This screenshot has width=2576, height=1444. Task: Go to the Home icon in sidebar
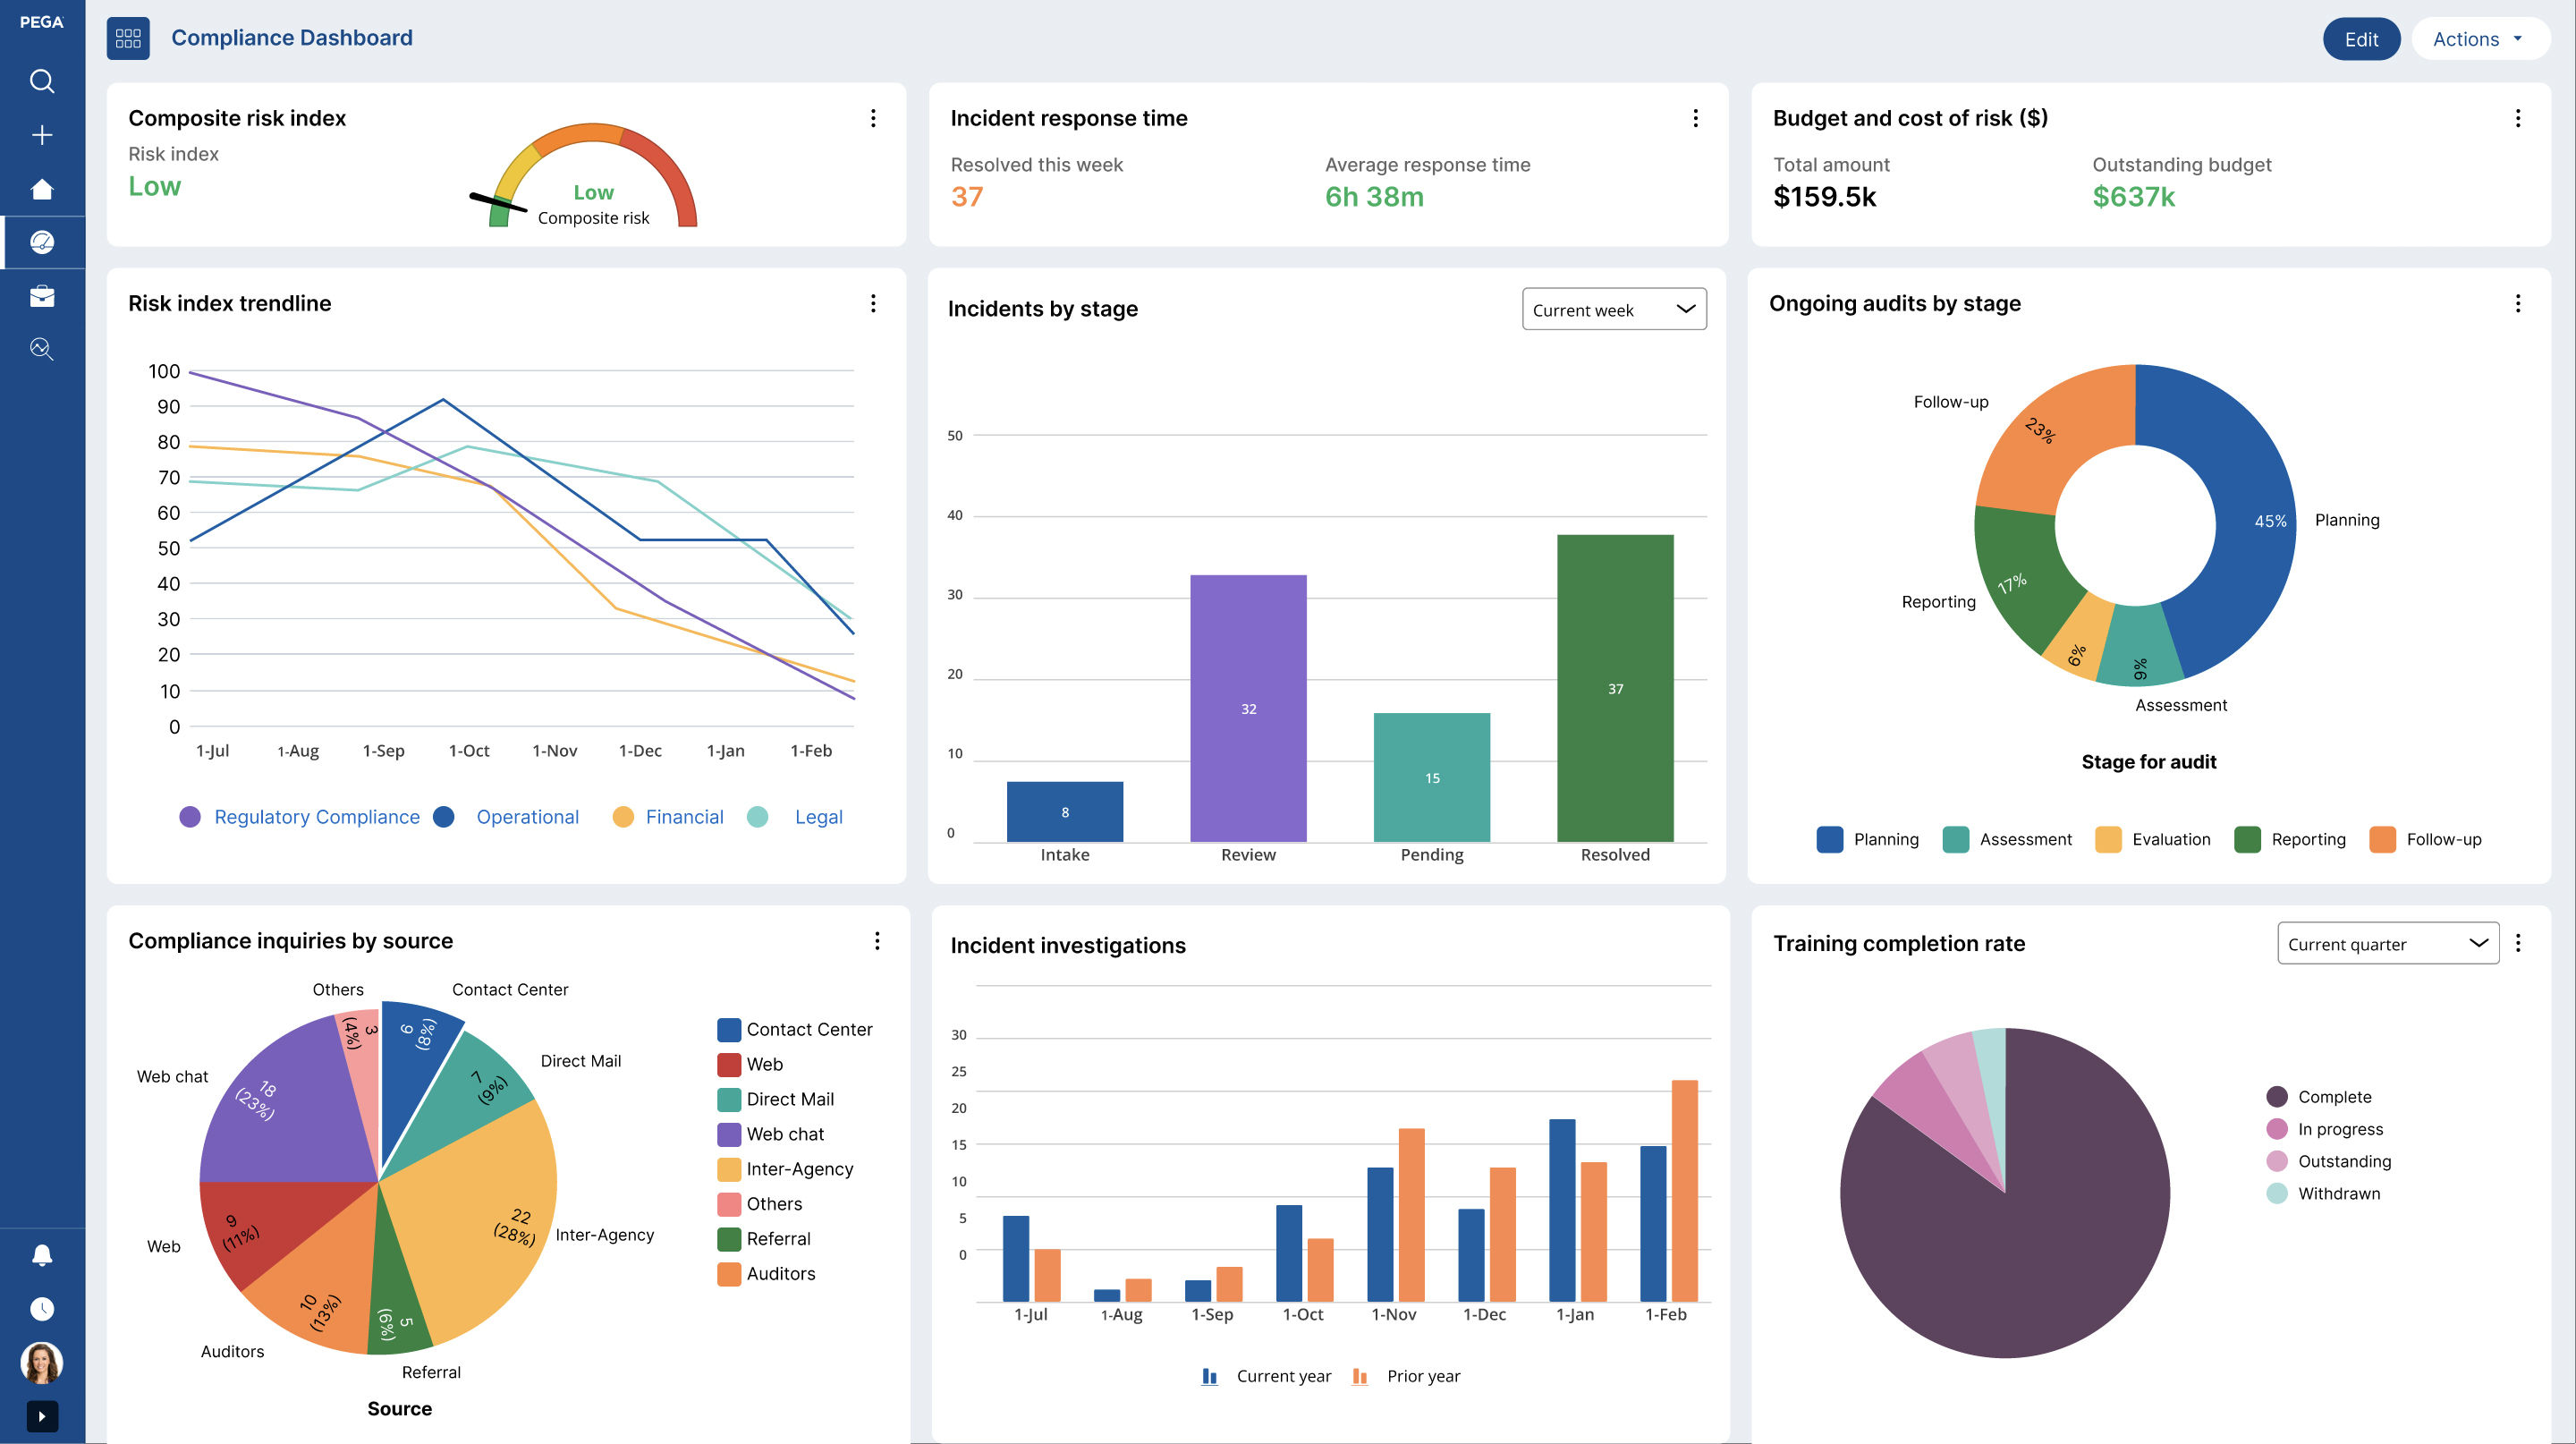[42, 189]
